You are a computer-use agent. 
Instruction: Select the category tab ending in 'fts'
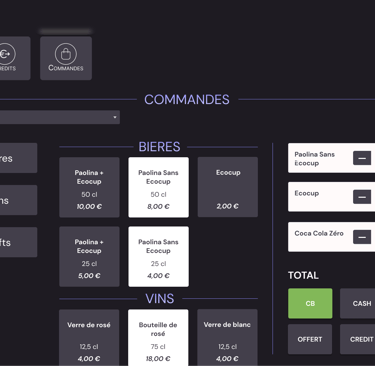(x=18, y=242)
